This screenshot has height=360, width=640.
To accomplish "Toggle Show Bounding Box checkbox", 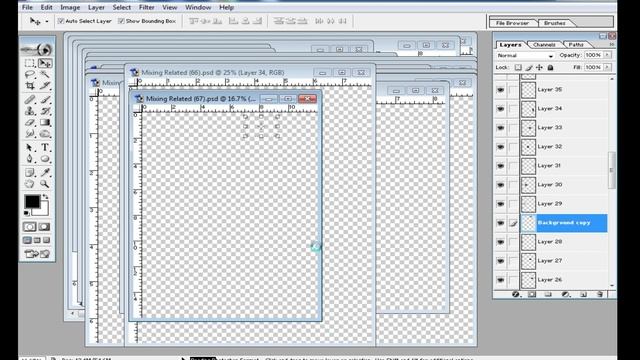I will pos(121,21).
